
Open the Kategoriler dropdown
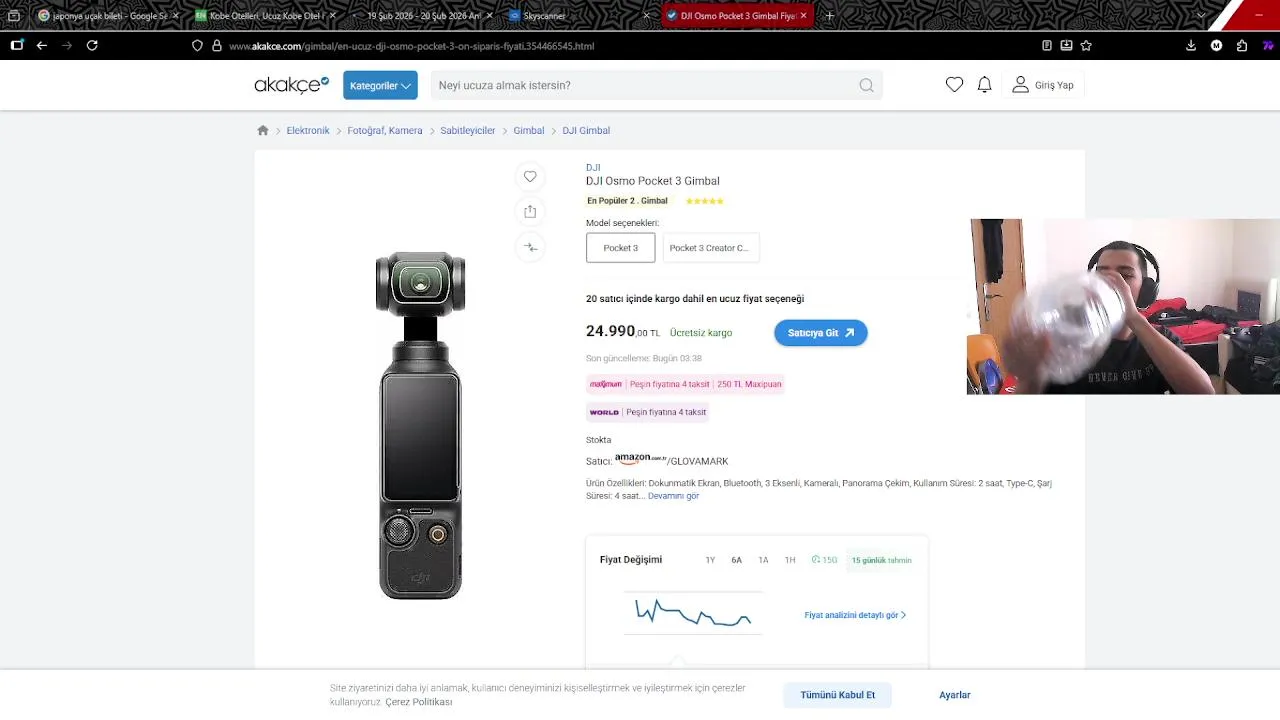380,85
